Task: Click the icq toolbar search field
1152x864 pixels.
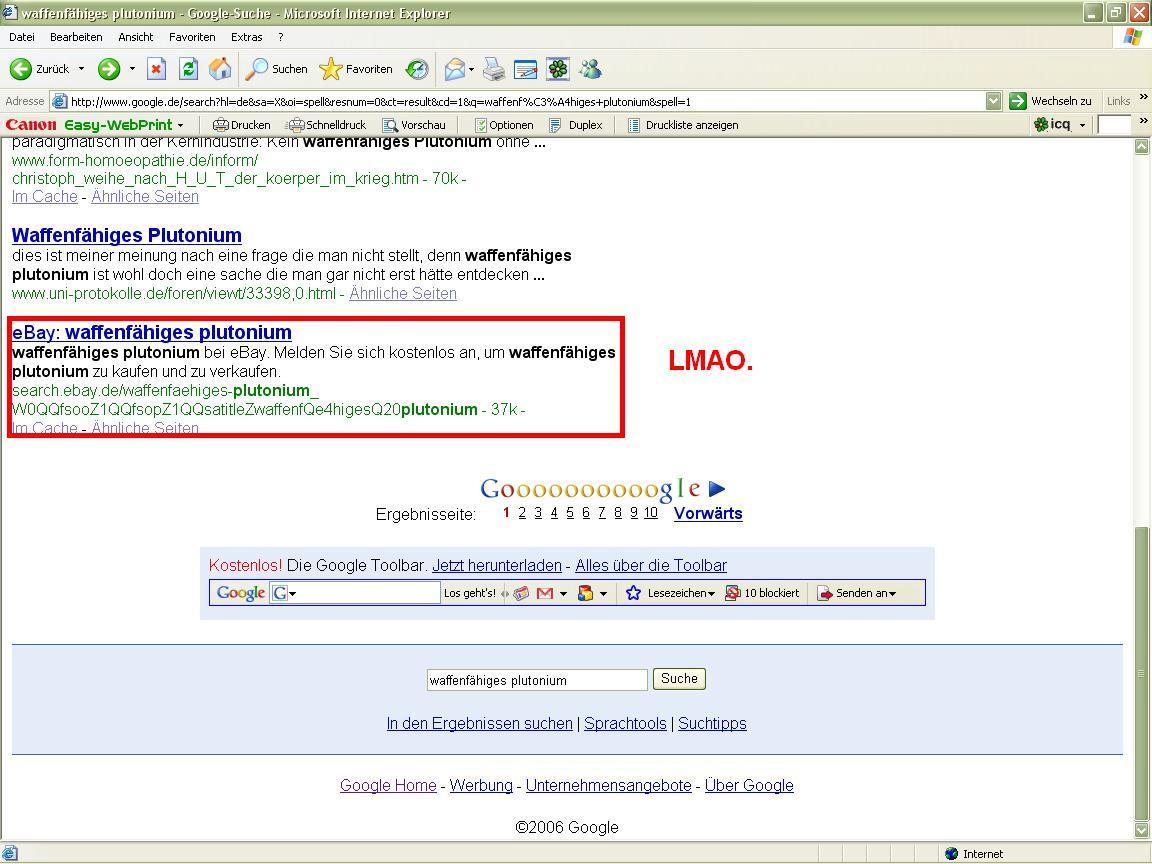Action: click(x=1114, y=125)
